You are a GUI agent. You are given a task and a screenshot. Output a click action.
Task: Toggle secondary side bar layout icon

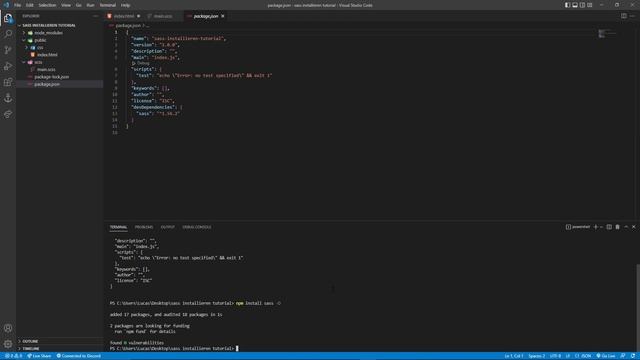pos(582,5)
